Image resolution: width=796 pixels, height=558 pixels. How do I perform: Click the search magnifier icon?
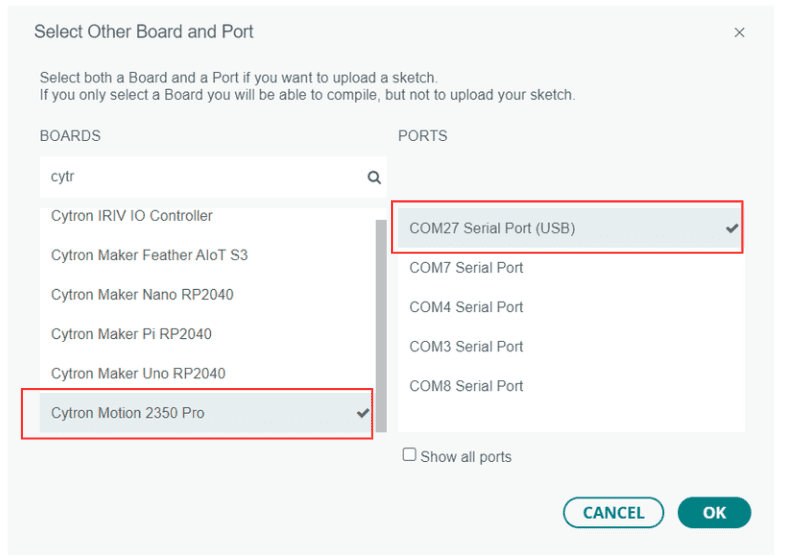pyautogui.click(x=374, y=177)
